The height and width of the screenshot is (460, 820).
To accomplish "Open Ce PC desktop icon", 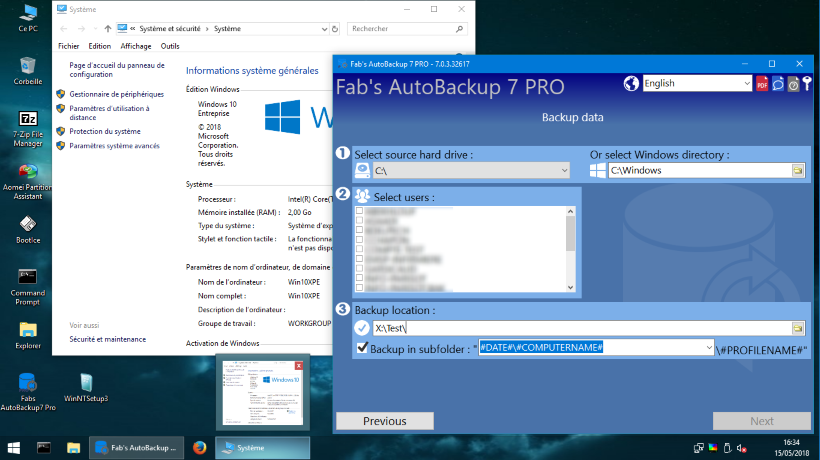I will pos(28,18).
